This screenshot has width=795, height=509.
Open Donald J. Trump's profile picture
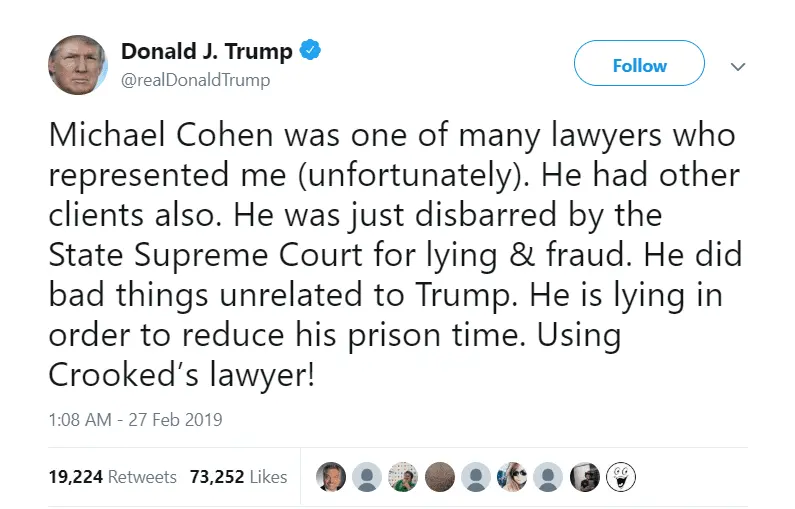[77, 64]
